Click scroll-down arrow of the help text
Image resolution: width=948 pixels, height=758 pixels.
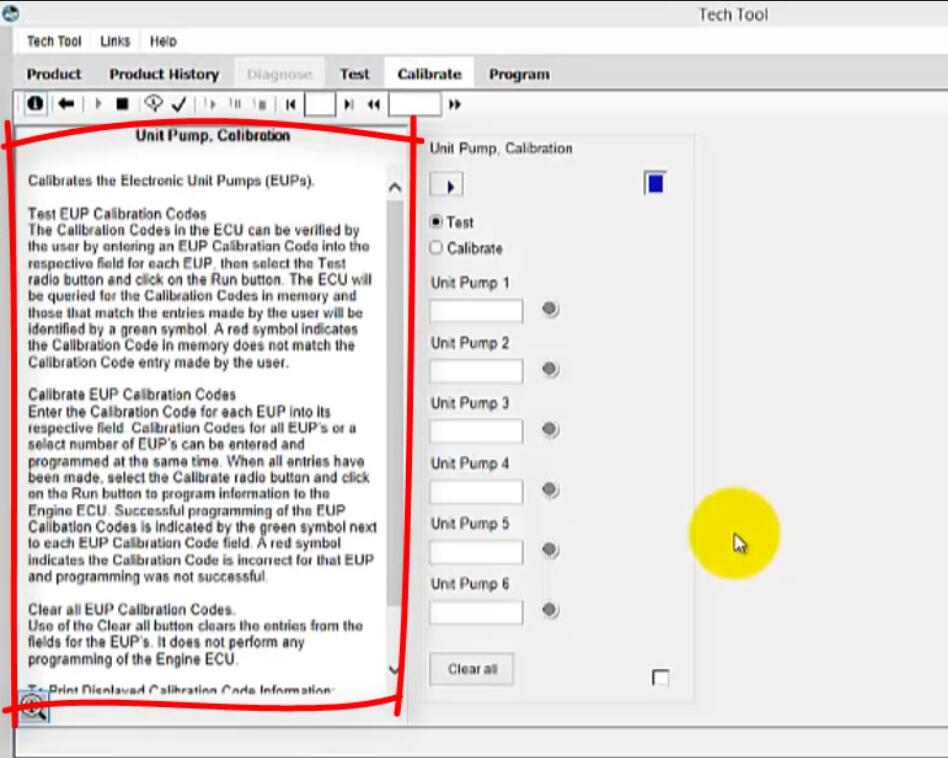tap(395, 670)
